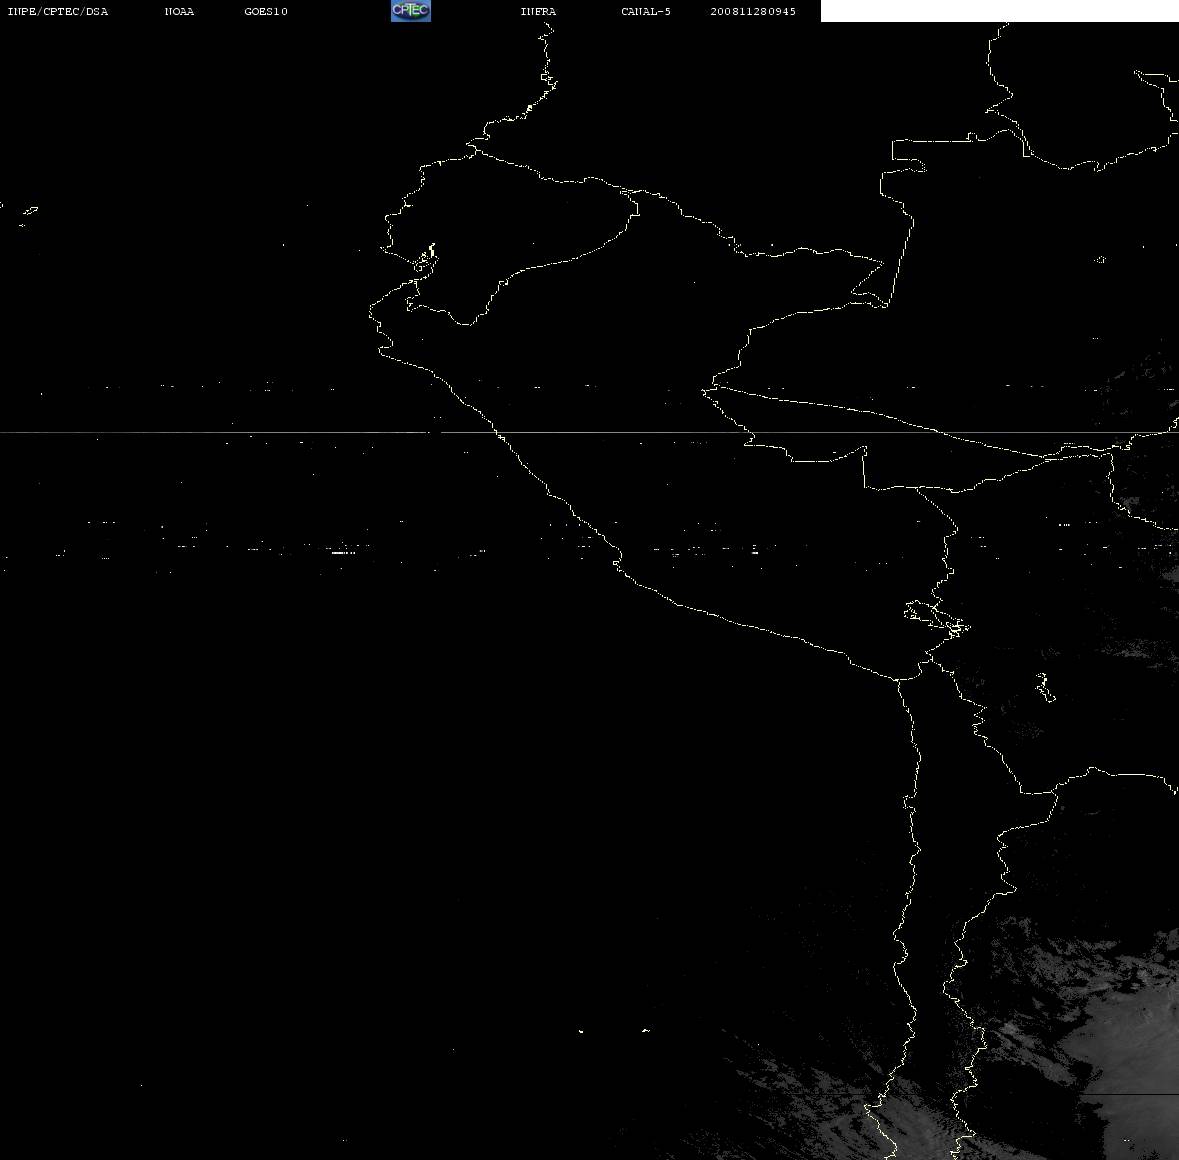Click the Galápagos island outline at left edge

click(x=29, y=211)
